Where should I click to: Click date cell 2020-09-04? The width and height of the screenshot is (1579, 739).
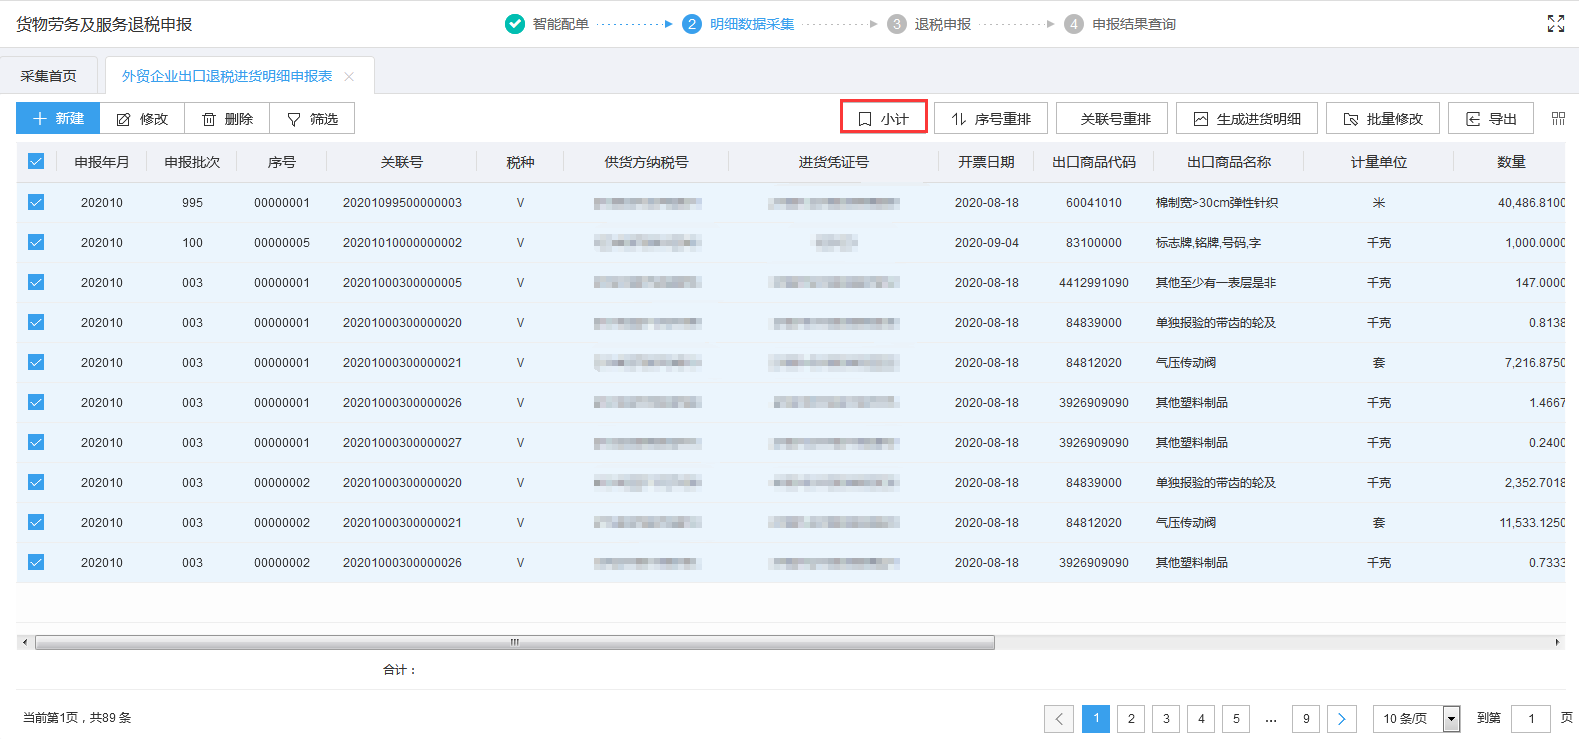[987, 243]
